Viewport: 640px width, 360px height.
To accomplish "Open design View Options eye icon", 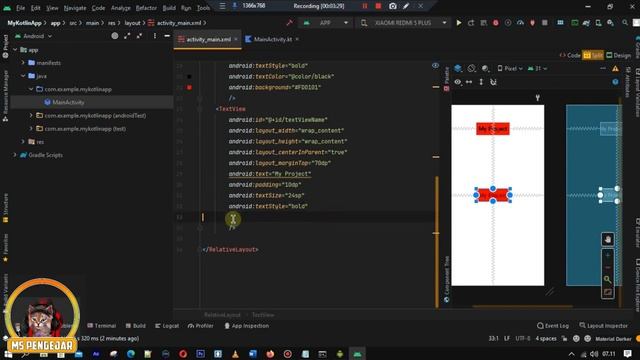I will coord(458,82).
